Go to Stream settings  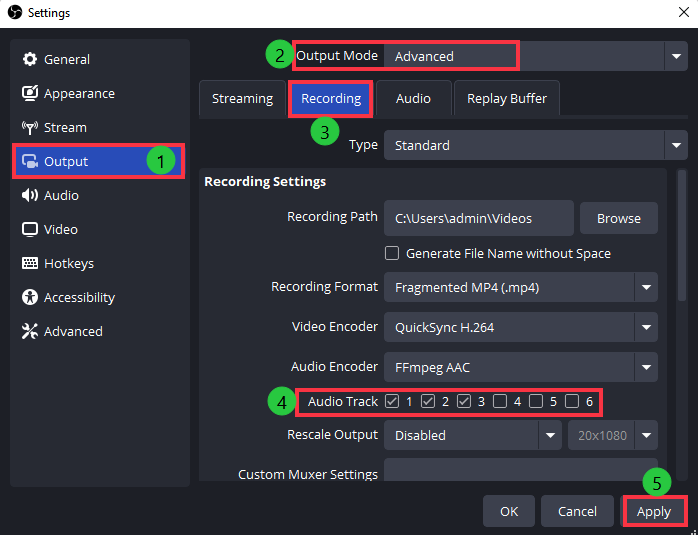point(99,128)
